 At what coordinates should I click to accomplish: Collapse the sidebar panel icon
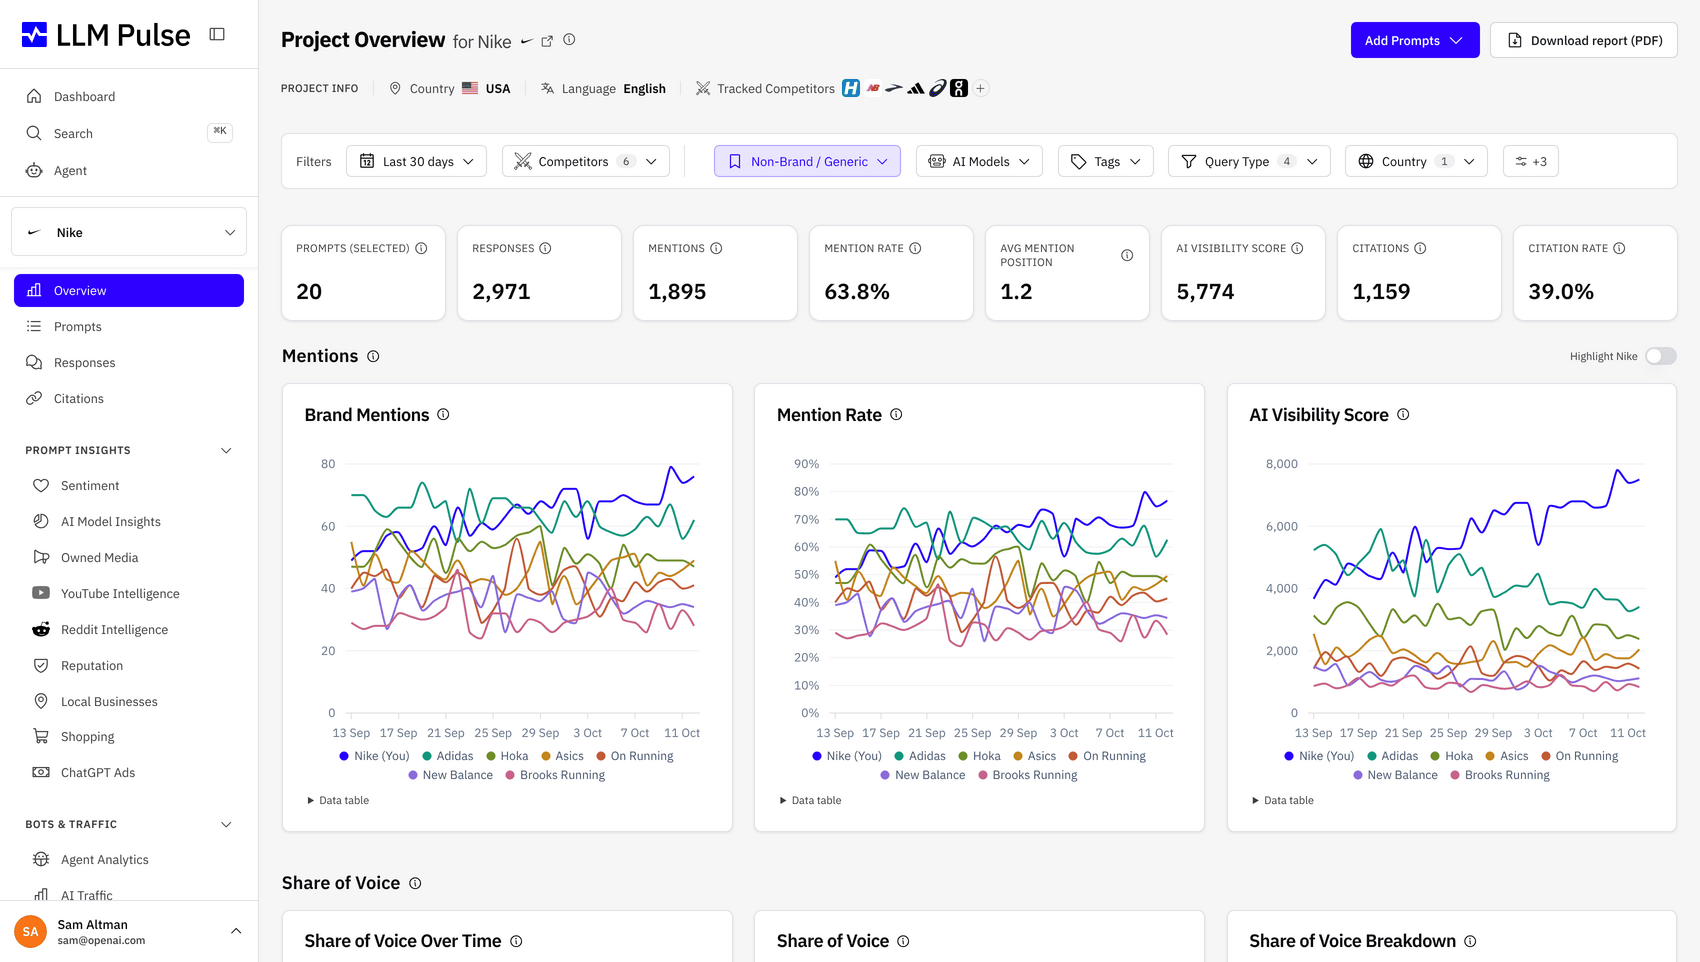pos(217,34)
